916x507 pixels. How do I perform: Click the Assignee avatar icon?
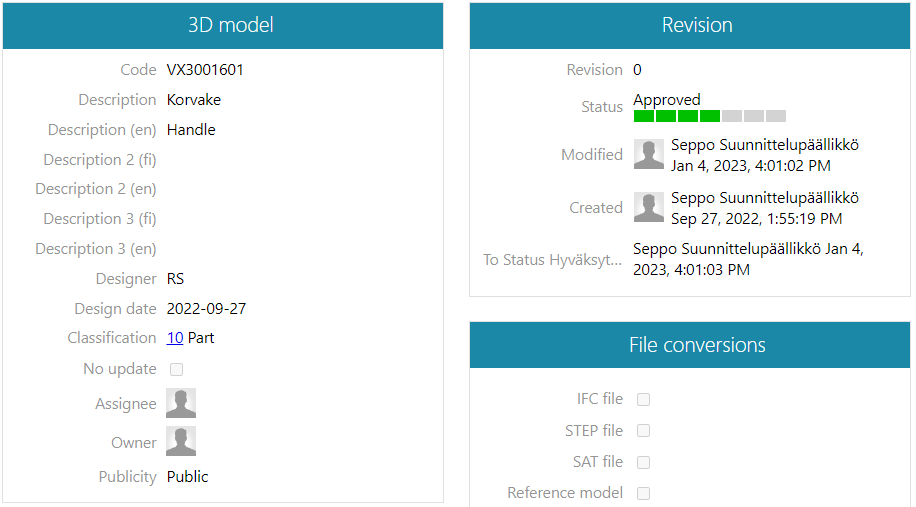point(181,403)
